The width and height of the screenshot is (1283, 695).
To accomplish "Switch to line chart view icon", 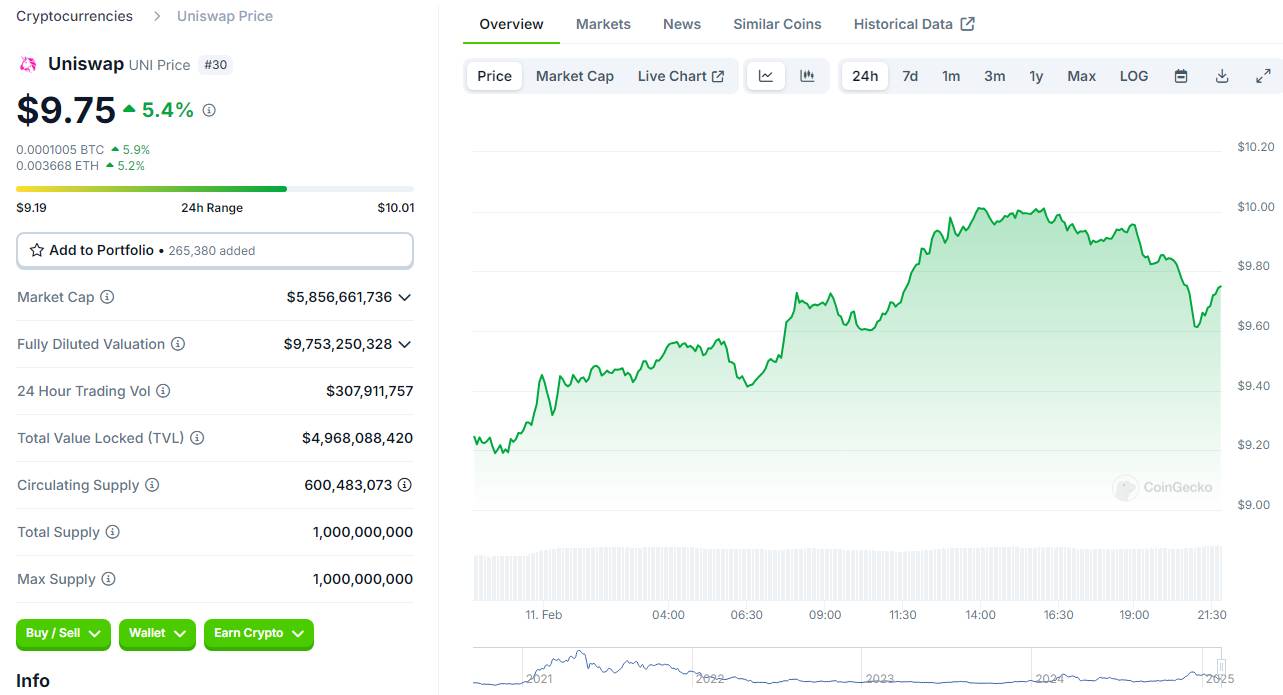I will coord(766,76).
